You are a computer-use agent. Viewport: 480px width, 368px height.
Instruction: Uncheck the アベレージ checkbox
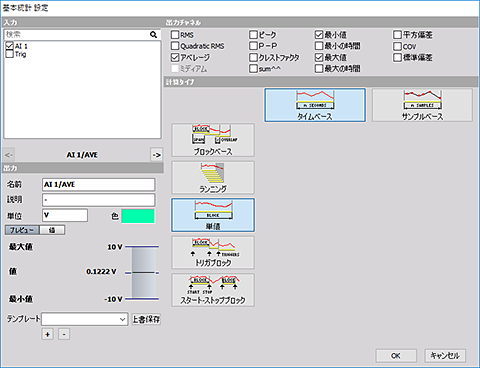(x=175, y=57)
